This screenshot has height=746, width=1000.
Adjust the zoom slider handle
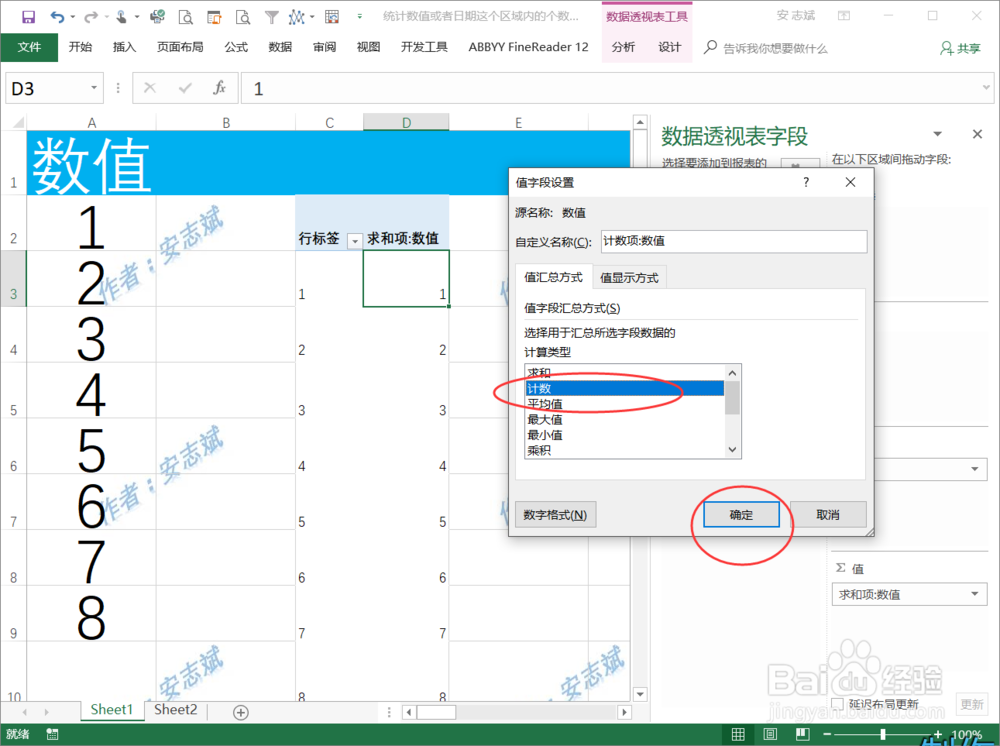(883, 735)
